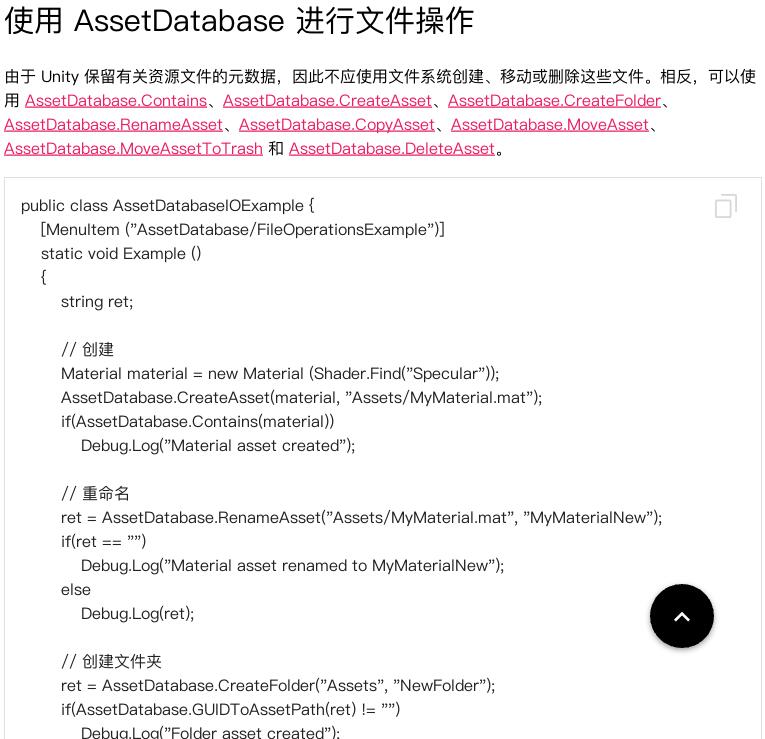765x739 pixels.
Task: Click the AssetDatabase.CreateAsset(material...) code line
Action: (302, 398)
